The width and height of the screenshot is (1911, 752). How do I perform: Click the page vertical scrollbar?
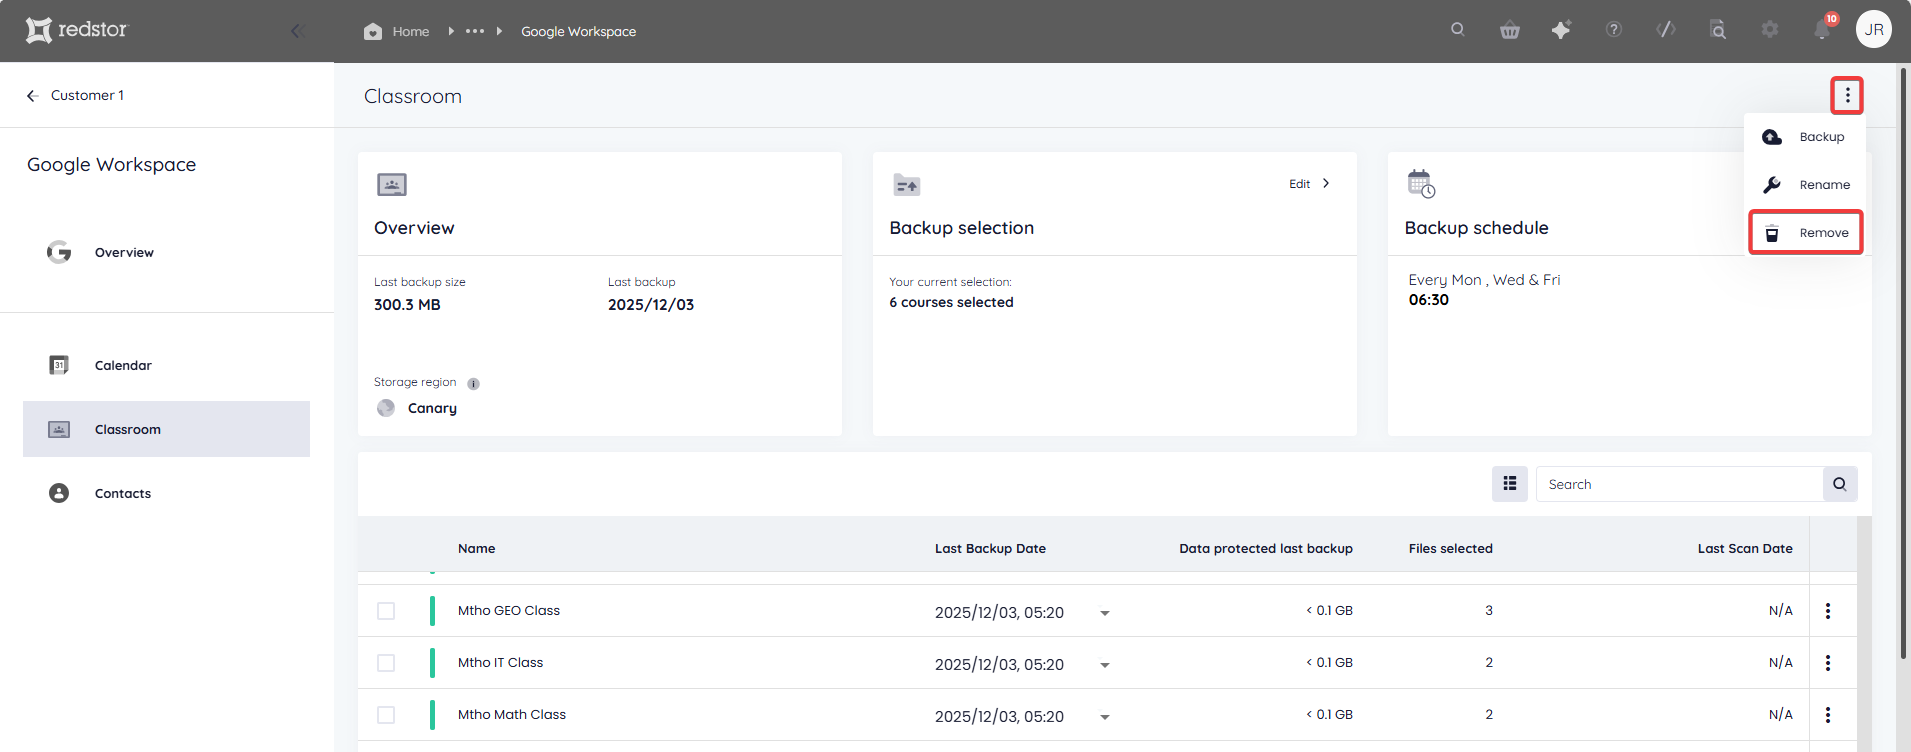pyautogui.click(x=1903, y=362)
